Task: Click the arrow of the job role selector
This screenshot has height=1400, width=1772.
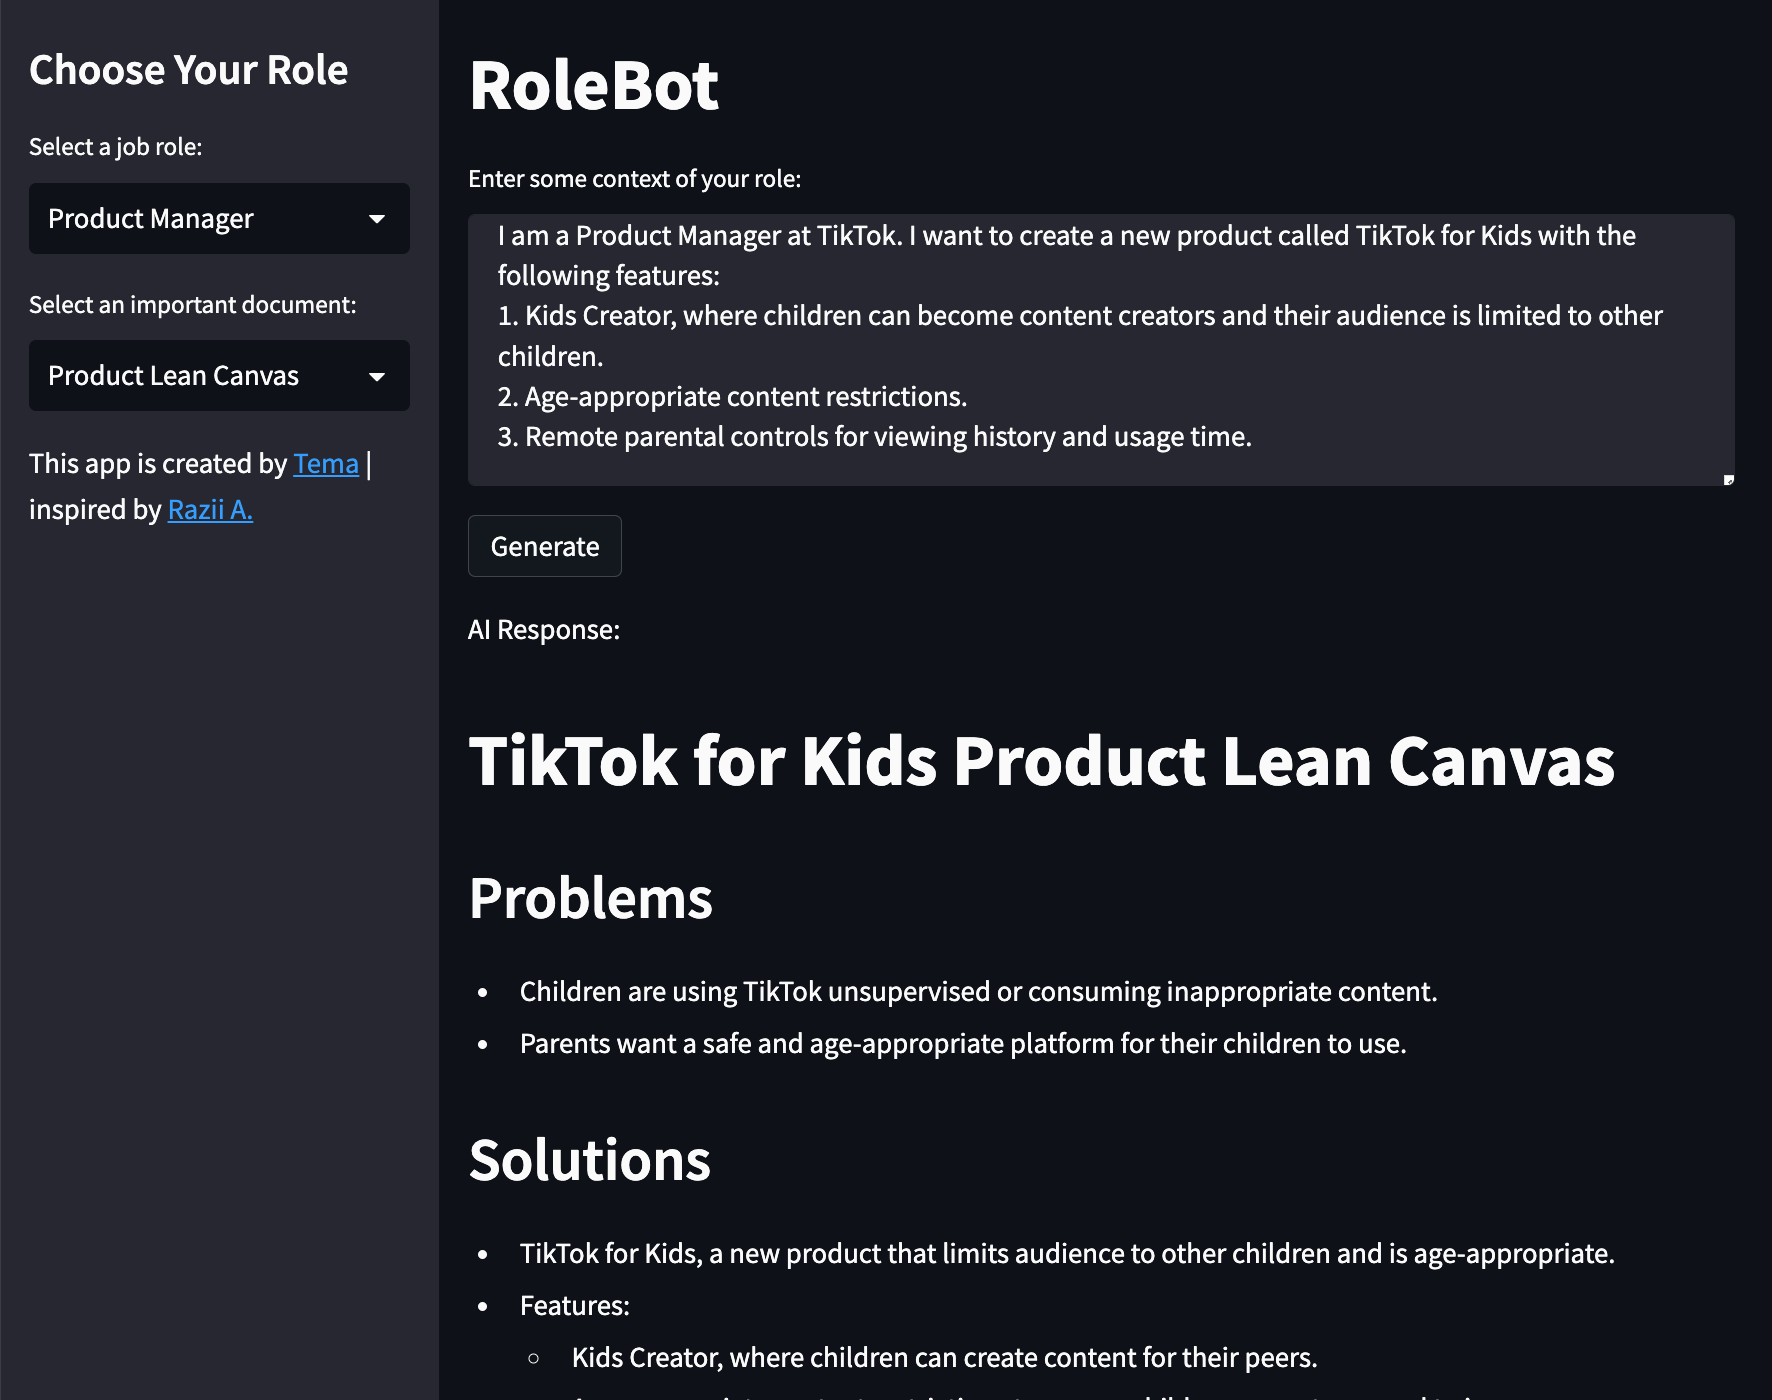Action: (377, 219)
